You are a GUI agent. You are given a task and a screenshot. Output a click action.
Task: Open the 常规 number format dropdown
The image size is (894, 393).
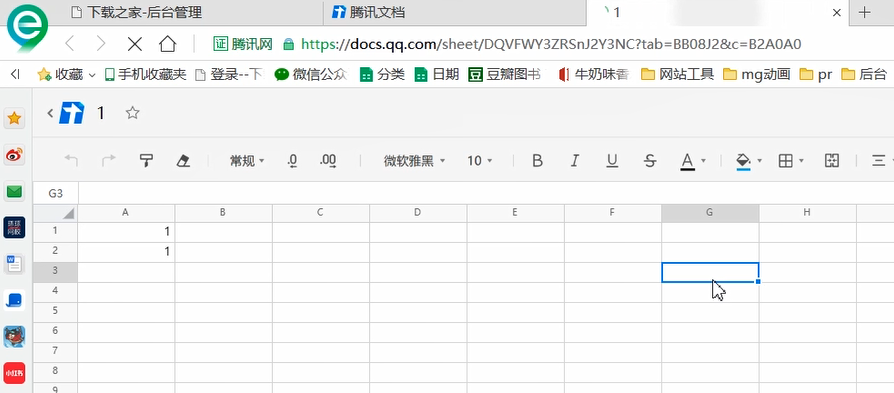click(x=247, y=161)
